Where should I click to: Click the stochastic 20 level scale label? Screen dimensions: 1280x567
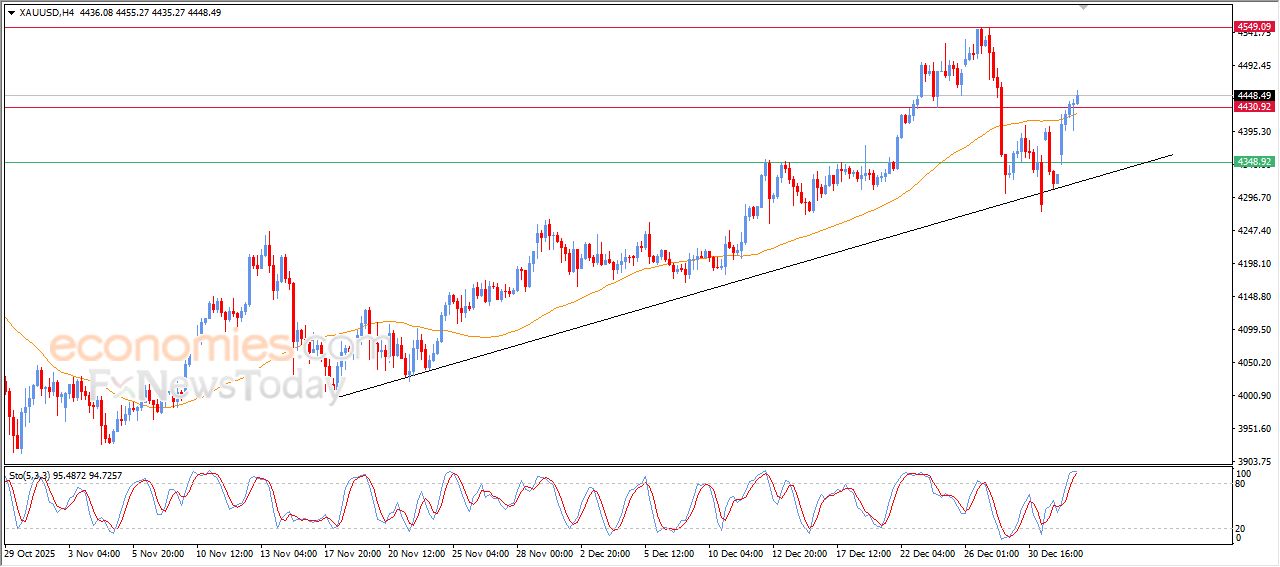point(1241,528)
